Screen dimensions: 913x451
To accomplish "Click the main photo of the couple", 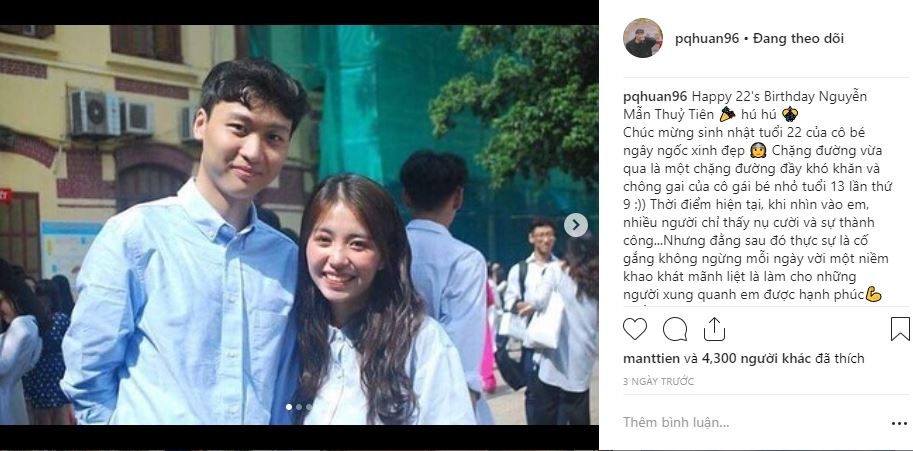I will tap(299, 225).
